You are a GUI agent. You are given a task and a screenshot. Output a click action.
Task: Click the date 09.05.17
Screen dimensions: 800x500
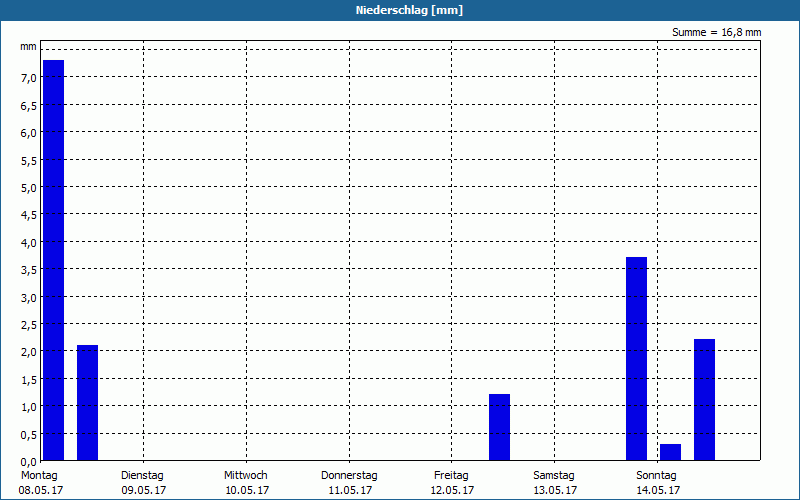pos(144,491)
